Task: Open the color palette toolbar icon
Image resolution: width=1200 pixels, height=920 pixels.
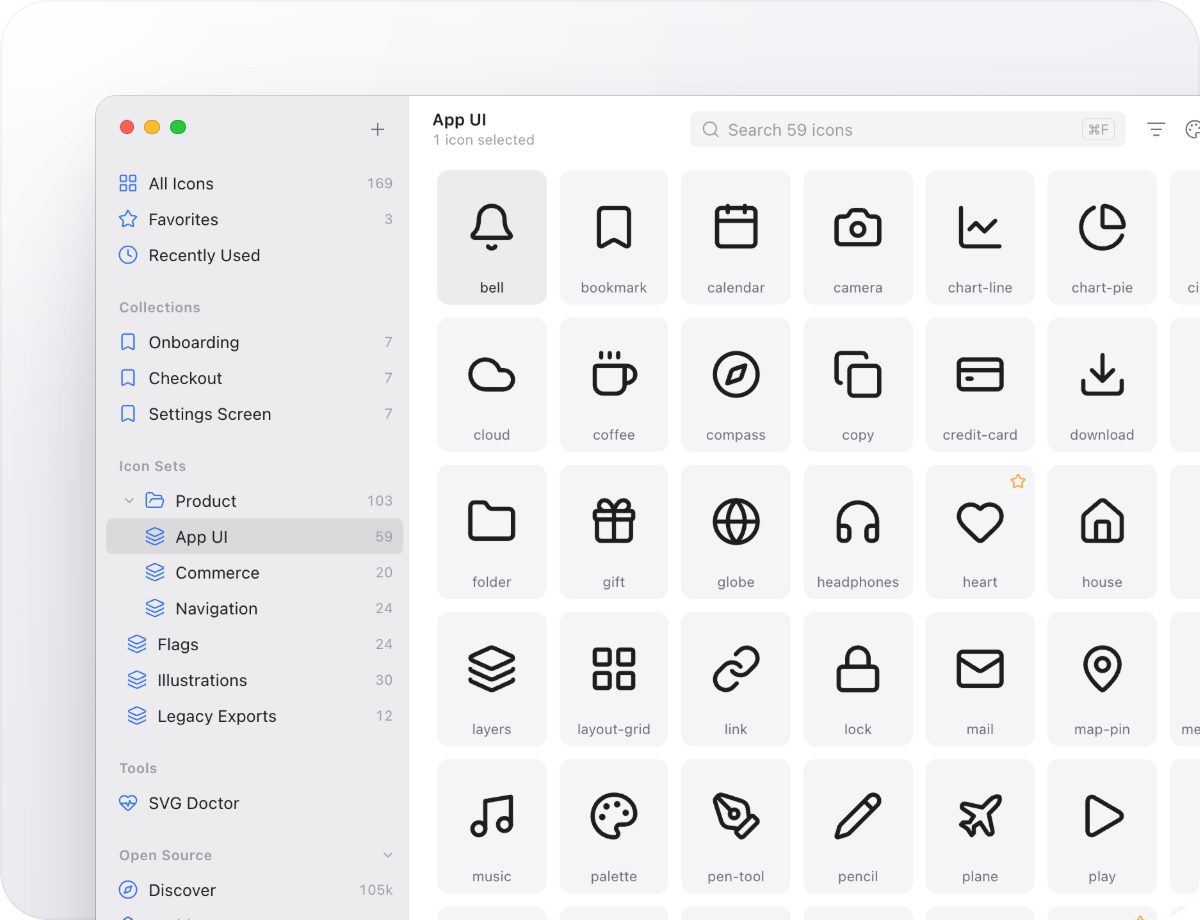Action: pos(1193,129)
